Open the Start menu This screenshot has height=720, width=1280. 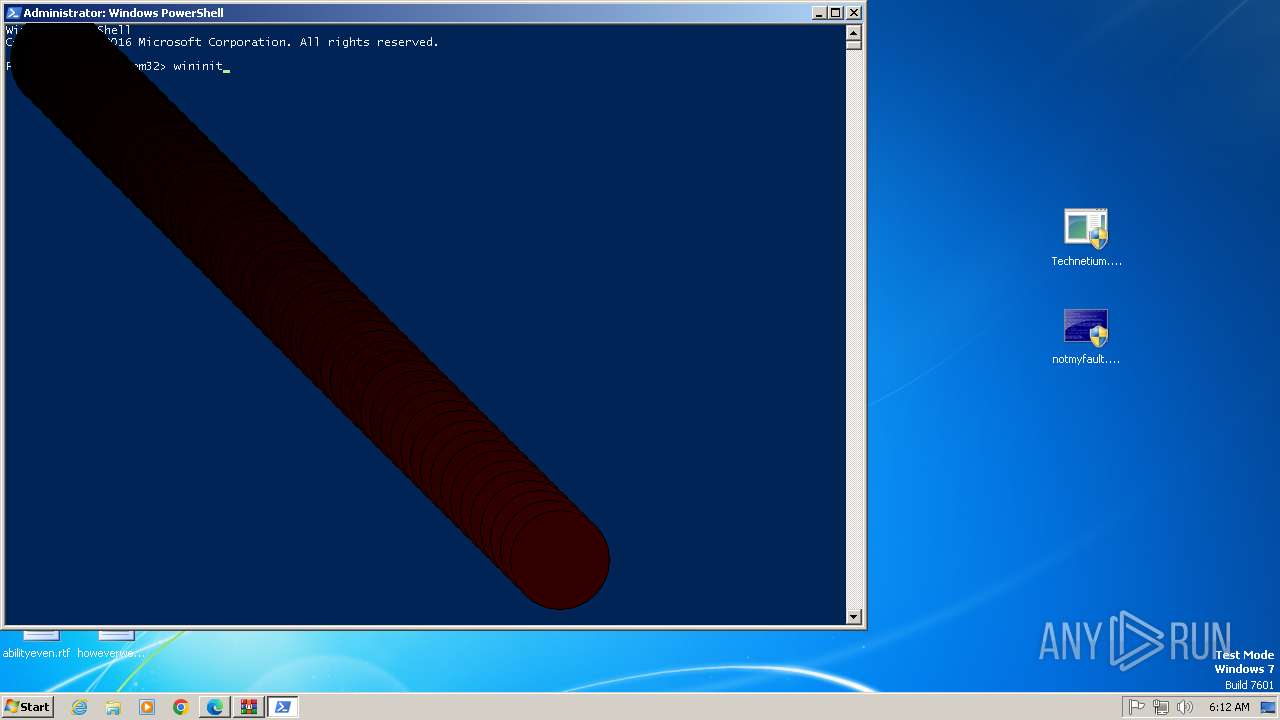click(x=28, y=707)
